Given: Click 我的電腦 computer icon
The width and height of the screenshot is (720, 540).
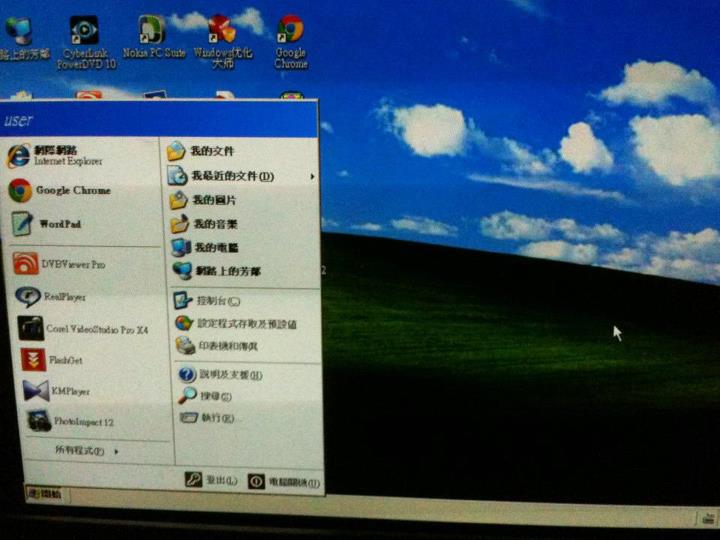Looking at the screenshot, I should (x=181, y=248).
